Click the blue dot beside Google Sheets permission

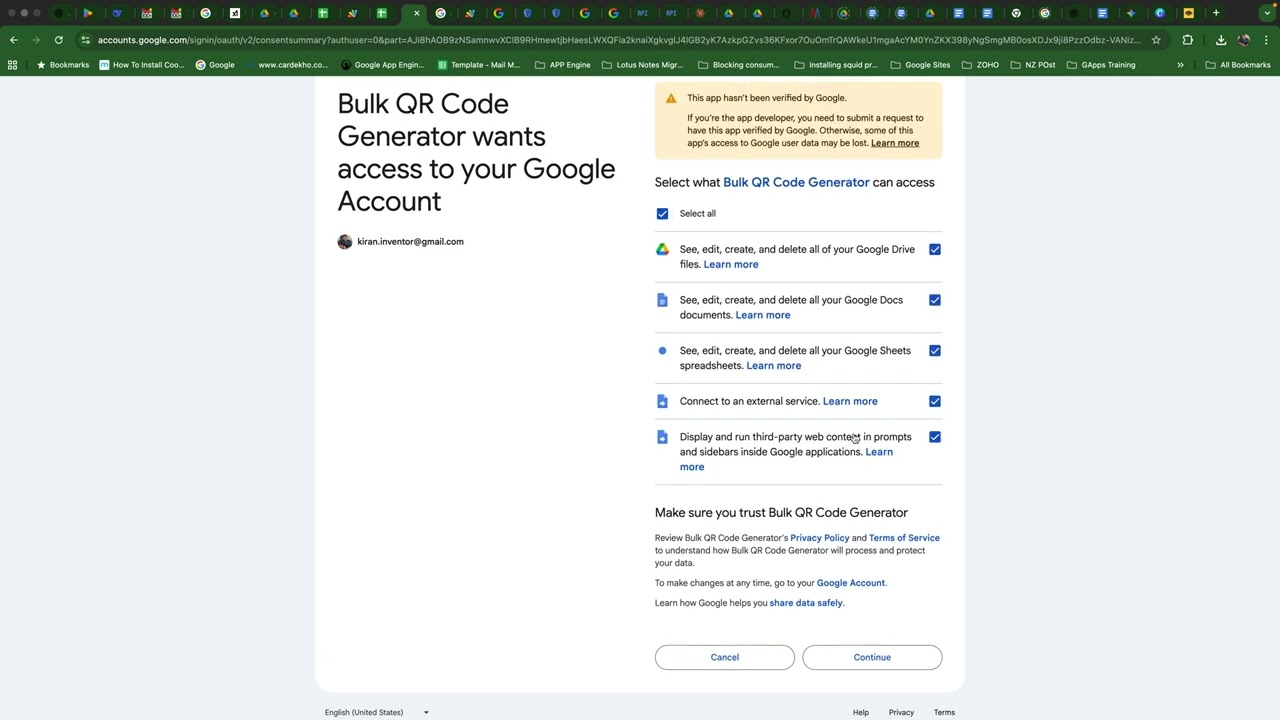tap(662, 351)
